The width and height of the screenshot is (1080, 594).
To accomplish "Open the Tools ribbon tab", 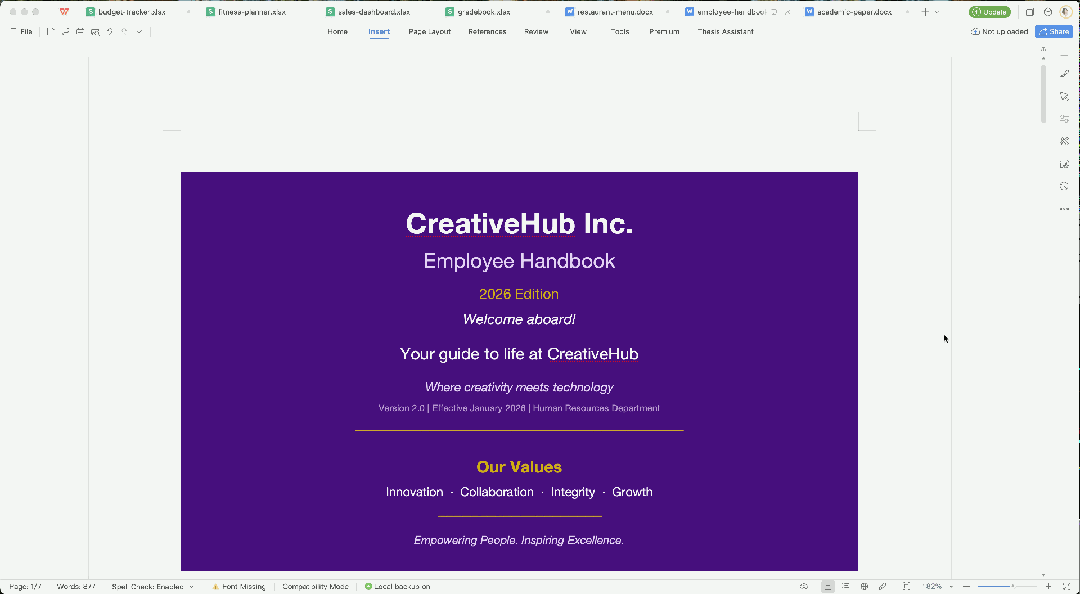I will [619, 32].
